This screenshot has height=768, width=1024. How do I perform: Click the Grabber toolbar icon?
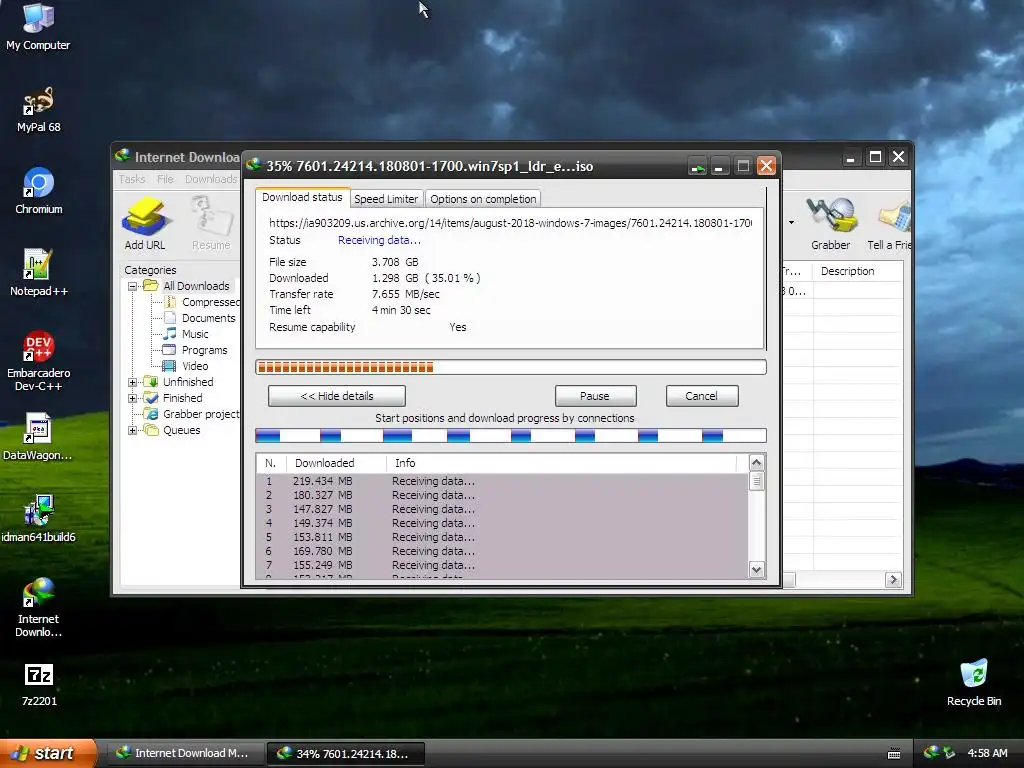pos(830,224)
